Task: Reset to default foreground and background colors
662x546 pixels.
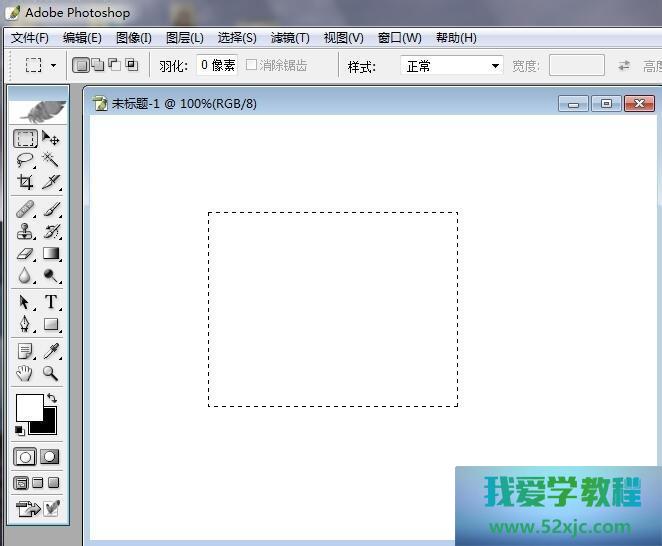Action: coord(20,430)
